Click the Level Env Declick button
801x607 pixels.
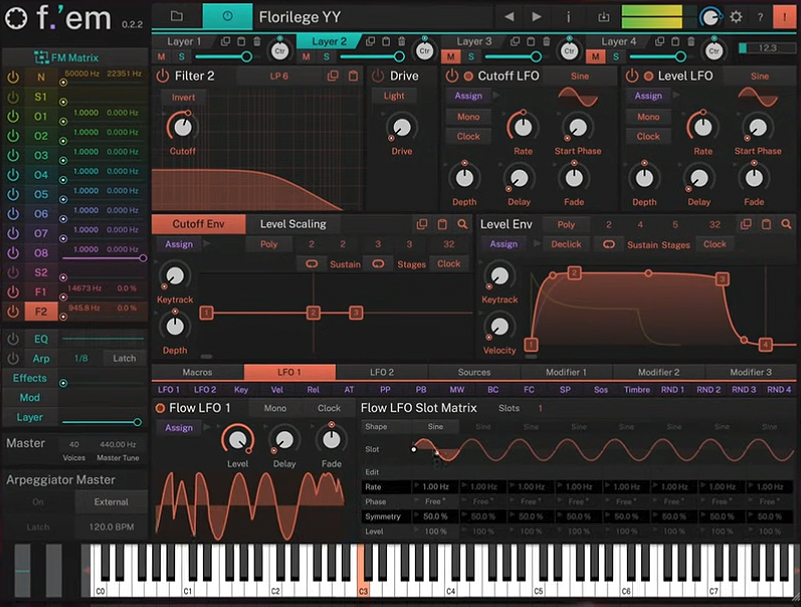[566, 244]
